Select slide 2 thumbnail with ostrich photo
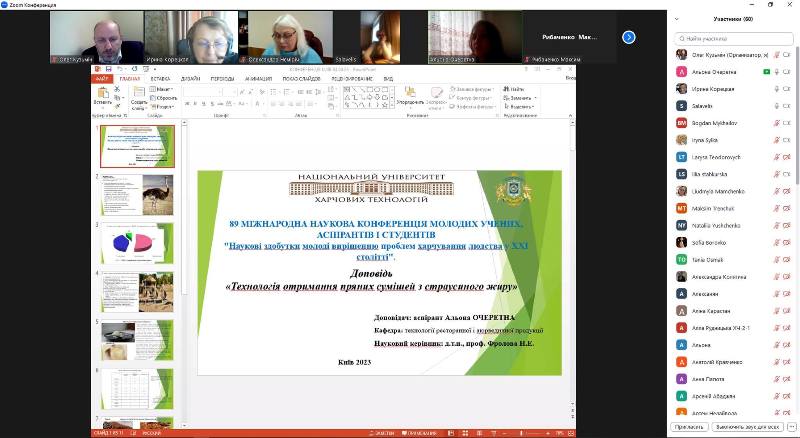 tap(137, 194)
